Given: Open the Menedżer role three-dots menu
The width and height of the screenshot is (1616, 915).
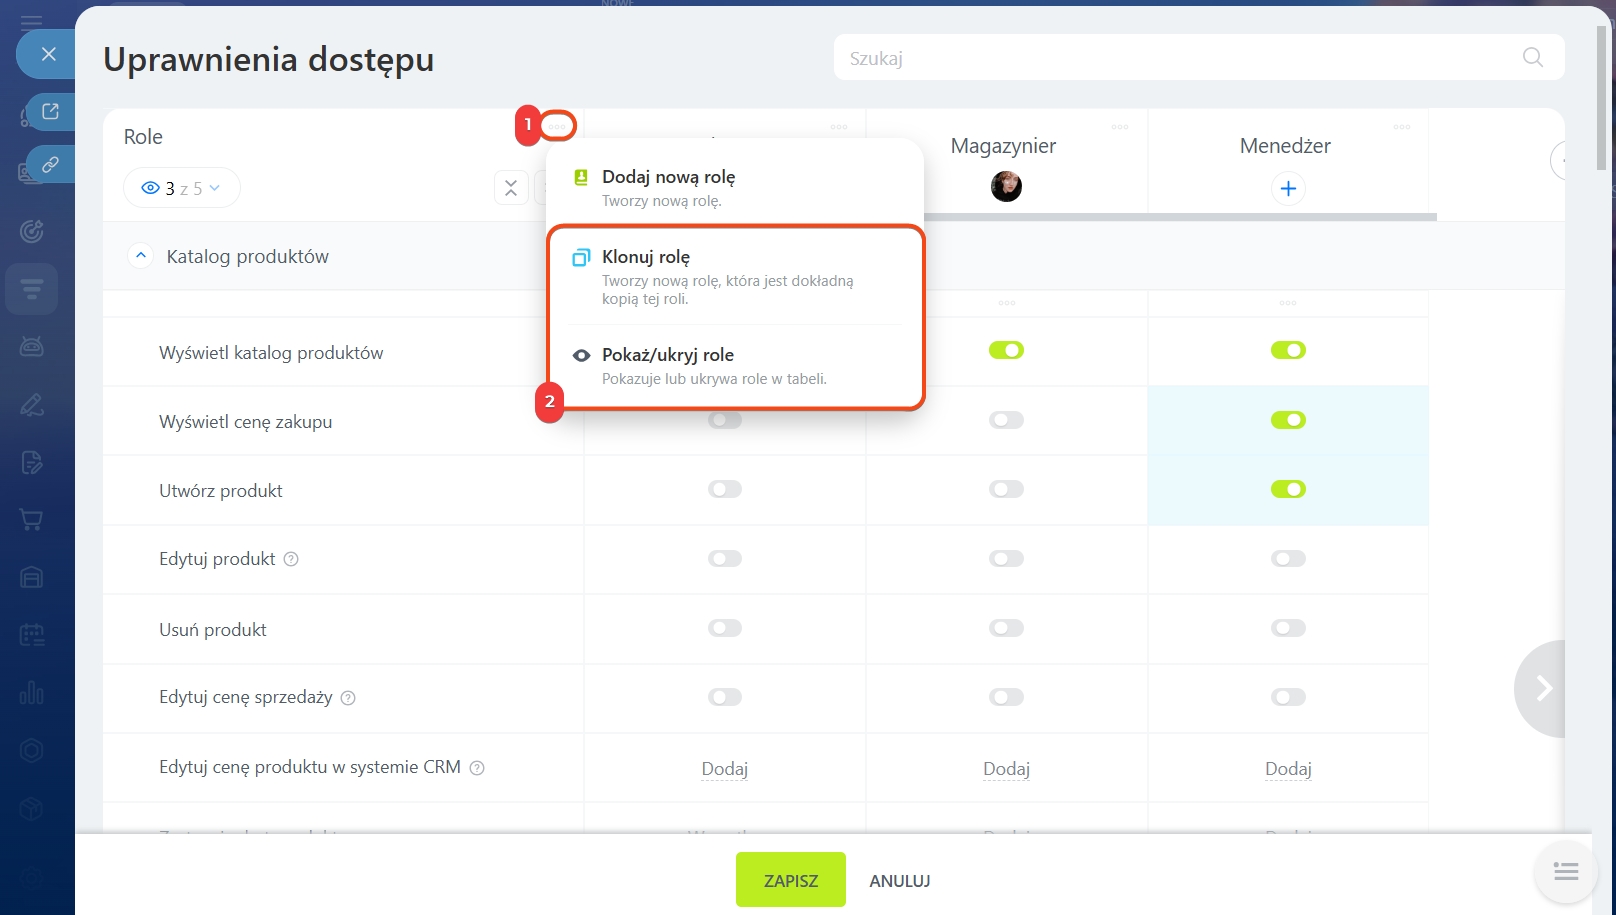Looking at the screenshot, I should (1402, 127).
